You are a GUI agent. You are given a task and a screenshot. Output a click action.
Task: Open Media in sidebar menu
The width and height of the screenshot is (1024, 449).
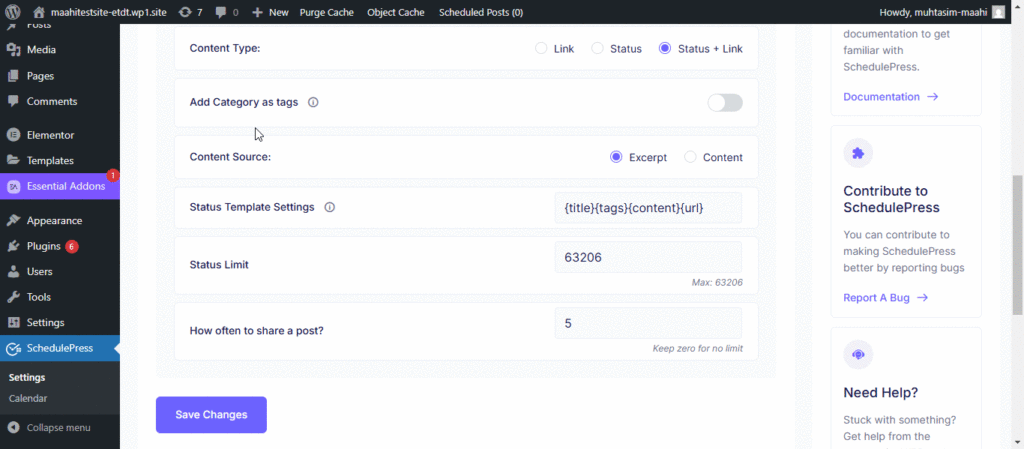click(41, 50)
